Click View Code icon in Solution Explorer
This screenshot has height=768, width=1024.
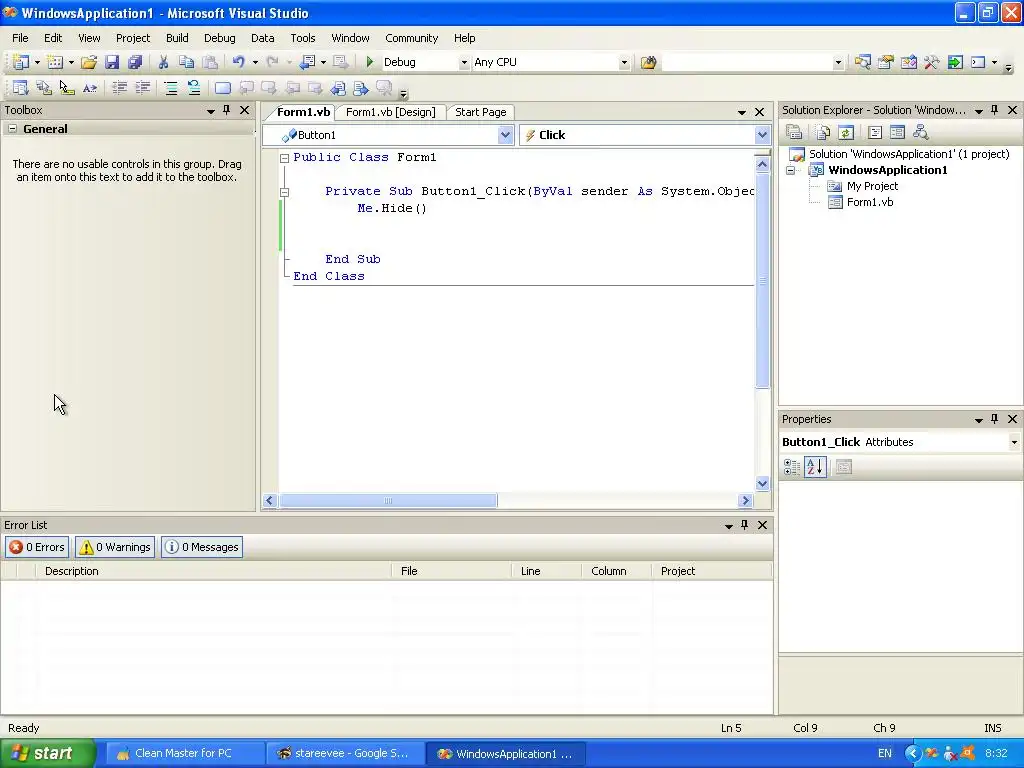pos(874,133)
